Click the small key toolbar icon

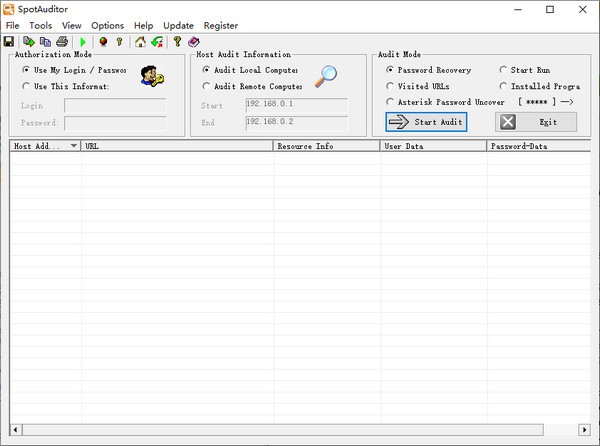(x=119, y=42)
